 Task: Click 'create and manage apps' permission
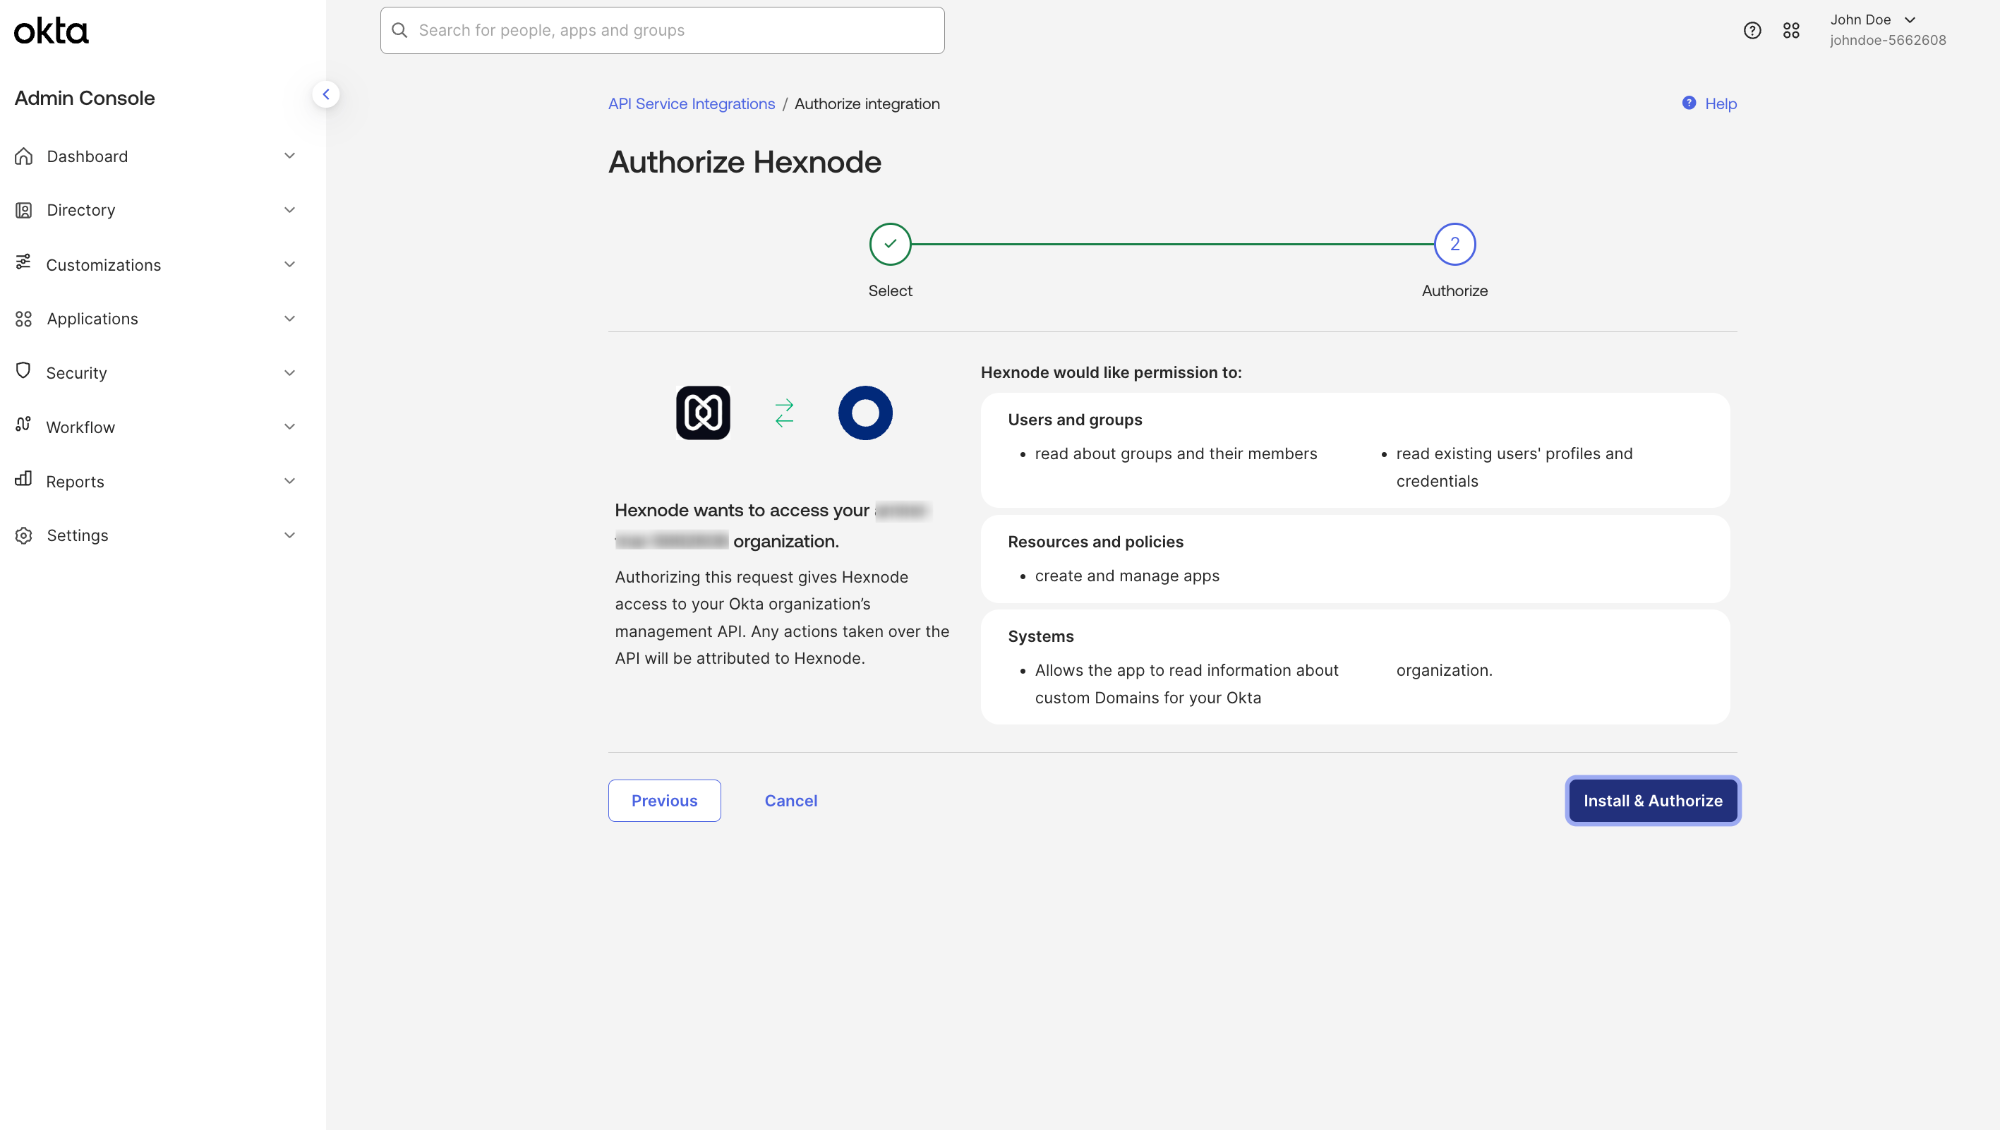(1127, 576)
